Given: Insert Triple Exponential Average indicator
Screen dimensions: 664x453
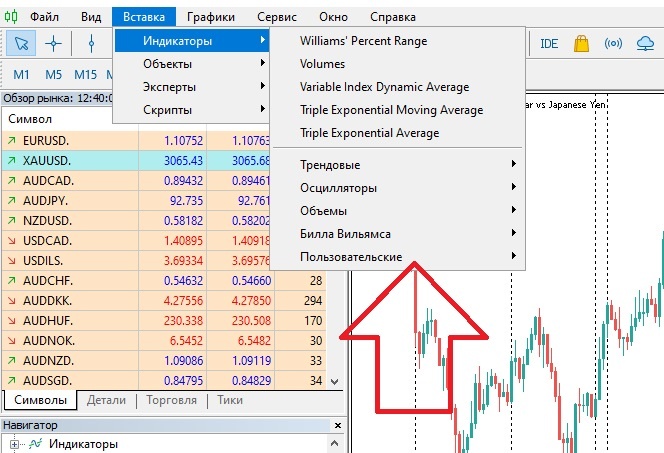Looking at the screenshot, I should [397, 133].
